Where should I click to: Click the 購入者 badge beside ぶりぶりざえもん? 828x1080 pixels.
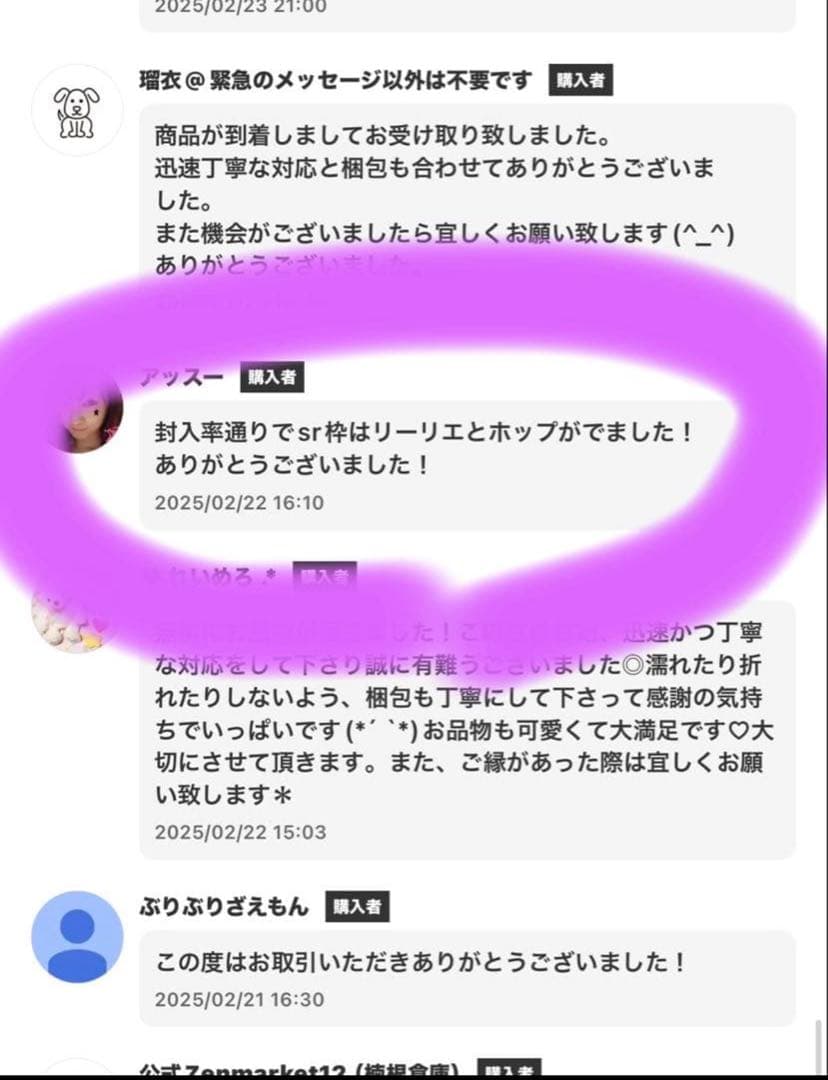tap(357, 906)
